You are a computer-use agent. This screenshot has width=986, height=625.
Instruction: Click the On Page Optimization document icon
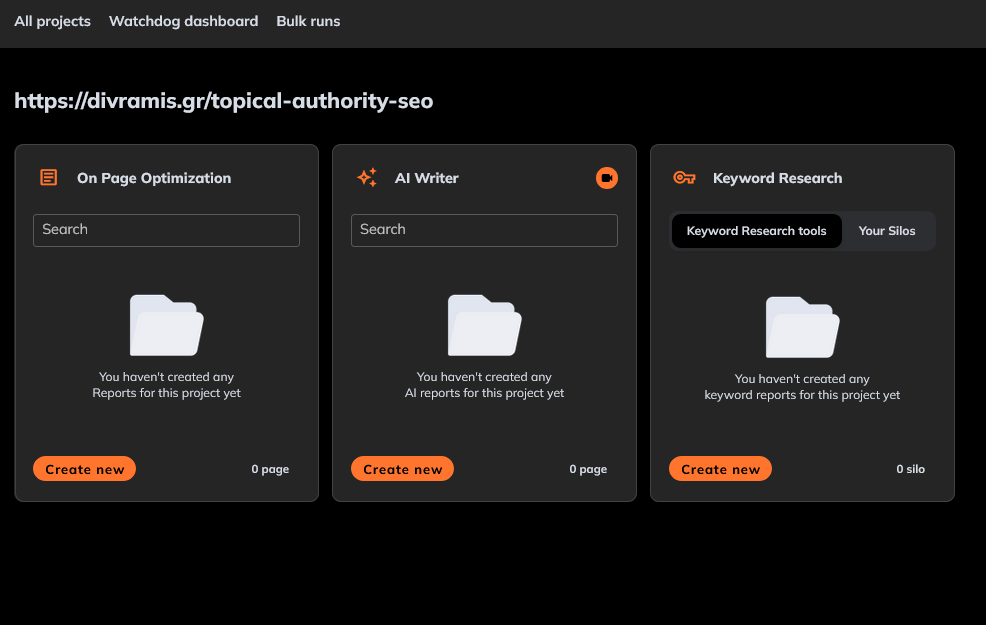point(48,177)
